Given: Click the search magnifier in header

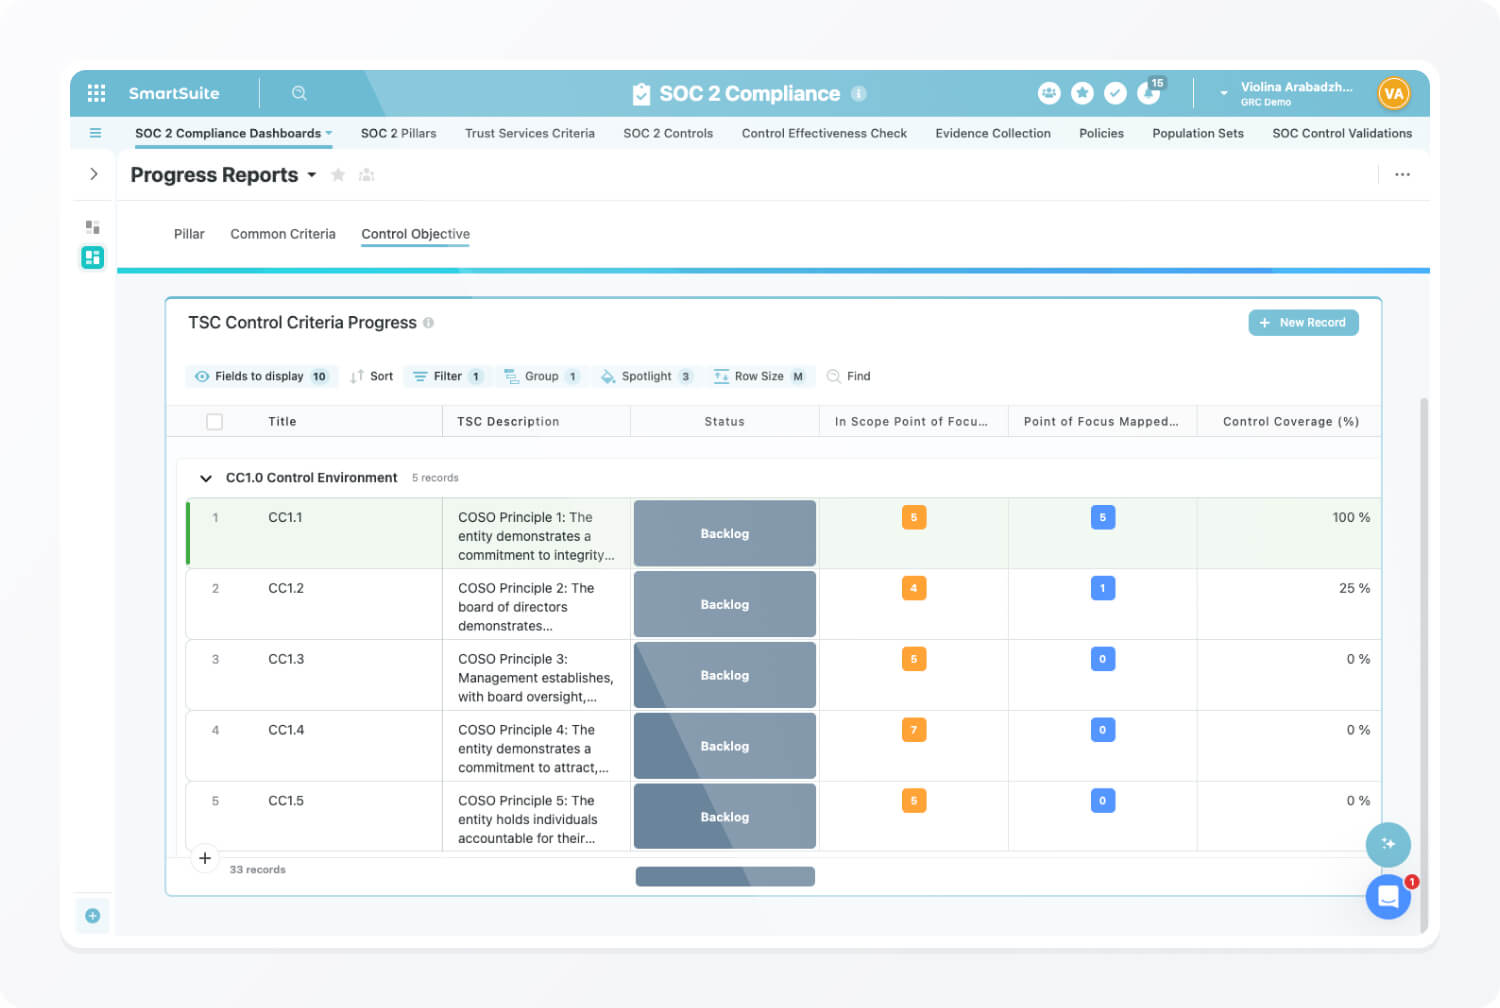Looking at the screenshot, I should 299,93.
